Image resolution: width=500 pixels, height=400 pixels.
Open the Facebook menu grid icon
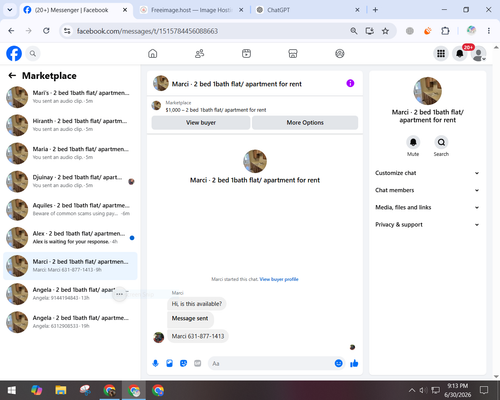coord(441,53)
